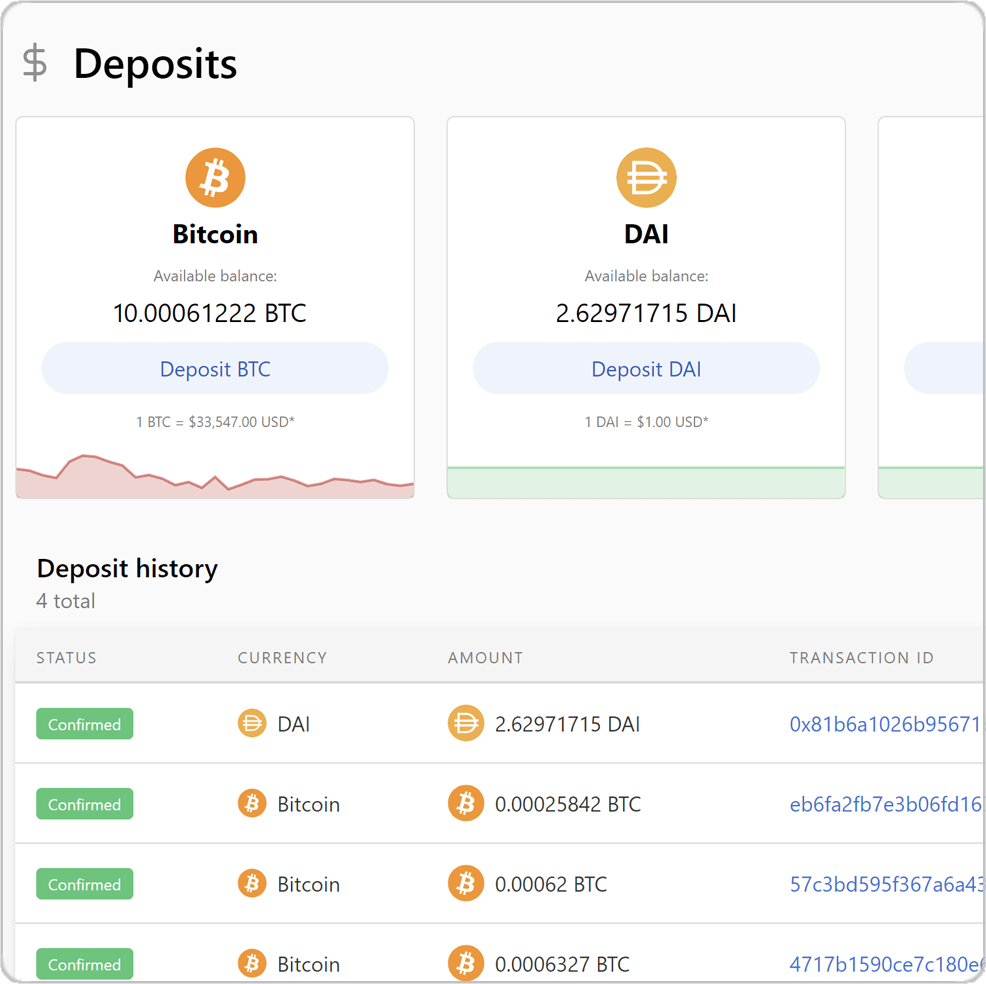
Task: Click the Bitcoin icon next to 0.0006327 BTC
Action: coord(465,963)
